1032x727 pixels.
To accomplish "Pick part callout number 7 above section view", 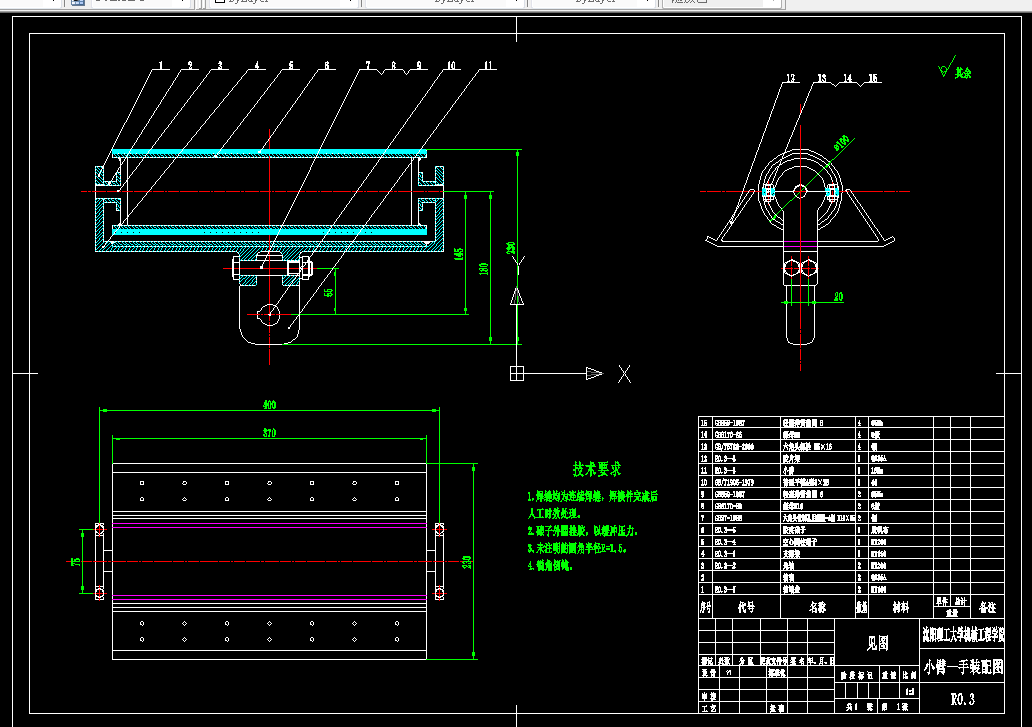I will click(368, 65).
